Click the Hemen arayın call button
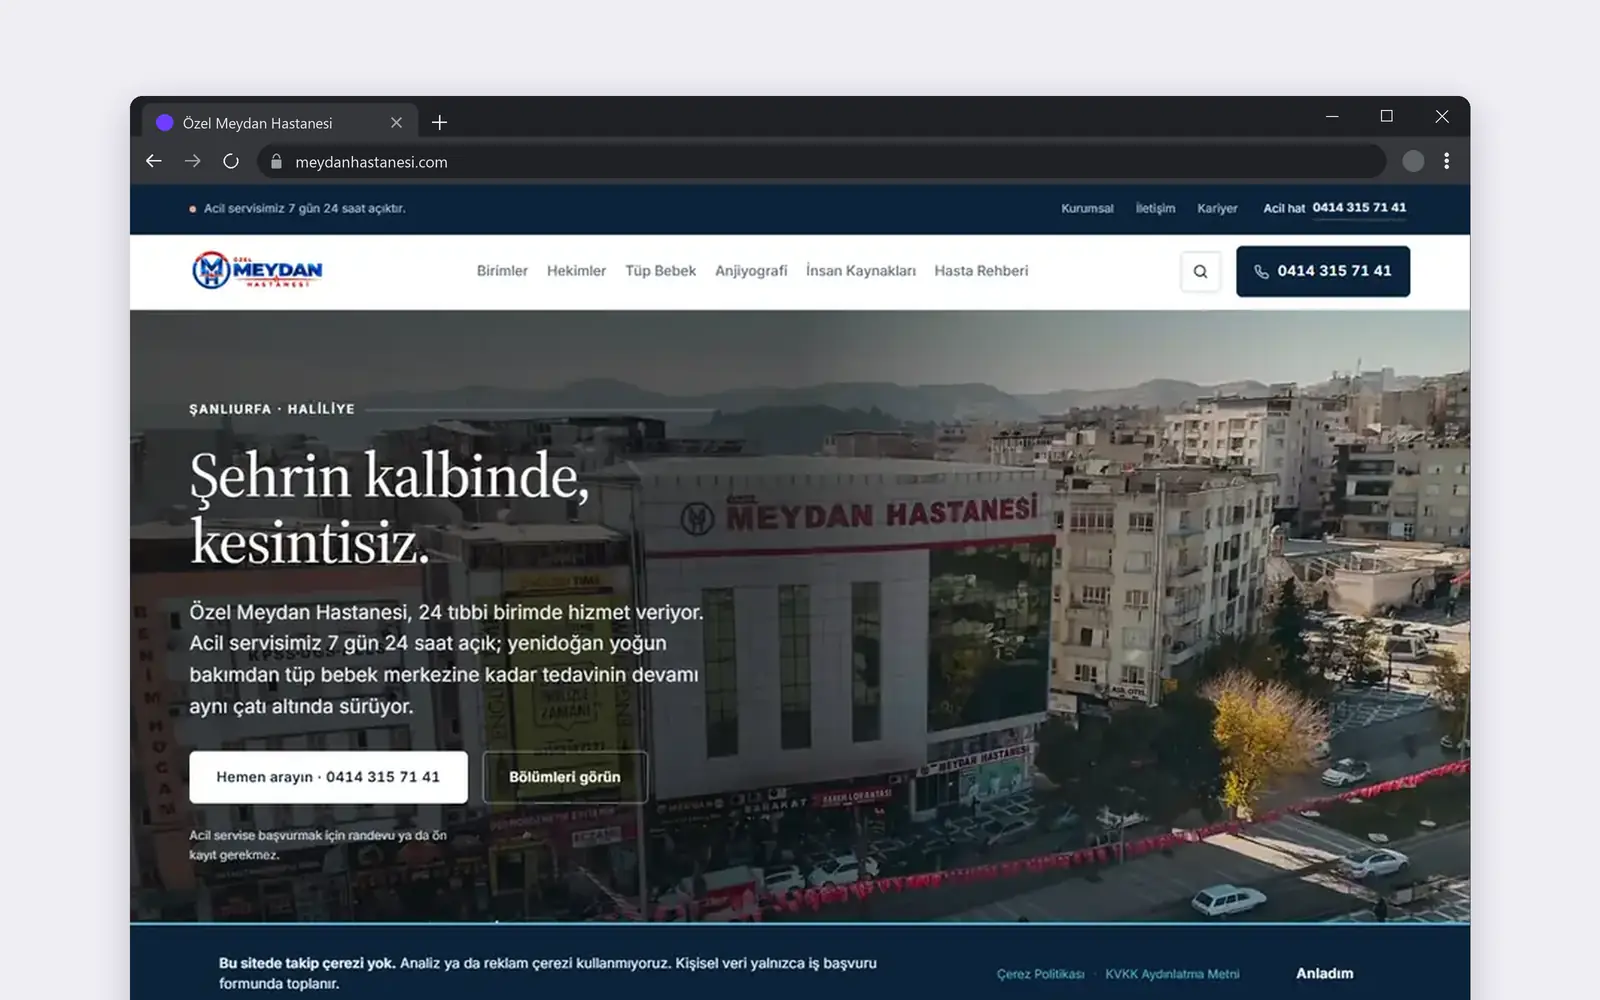This screenshot has width=1600, height=1000. pos(328,777)
